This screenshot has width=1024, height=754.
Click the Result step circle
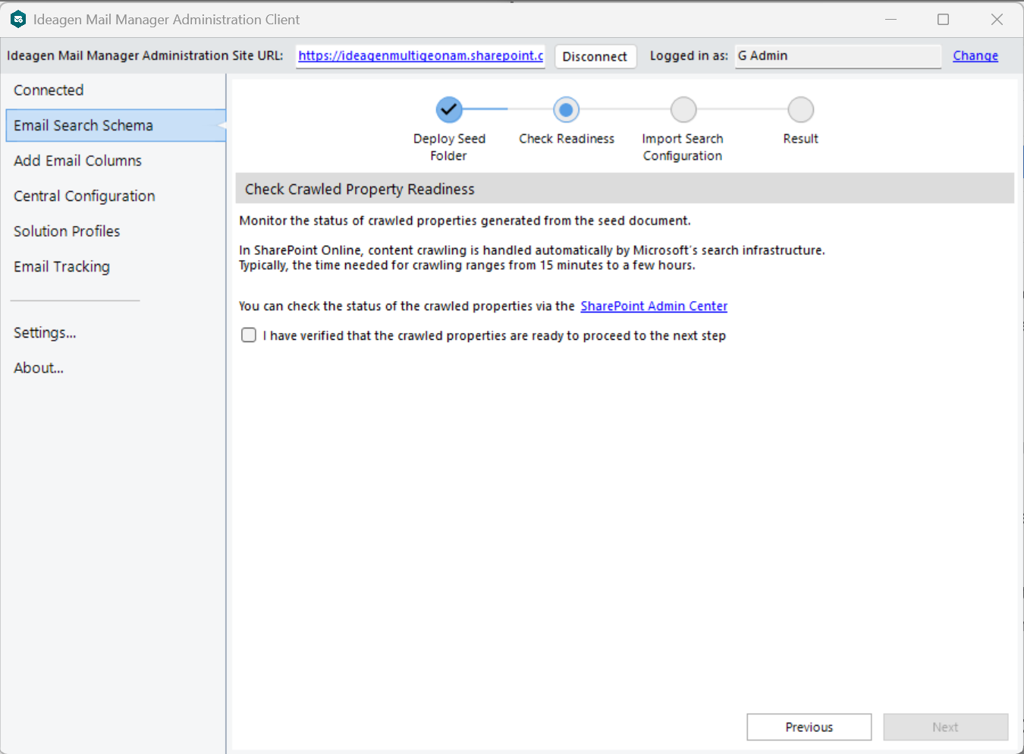(x=801, y=110)
